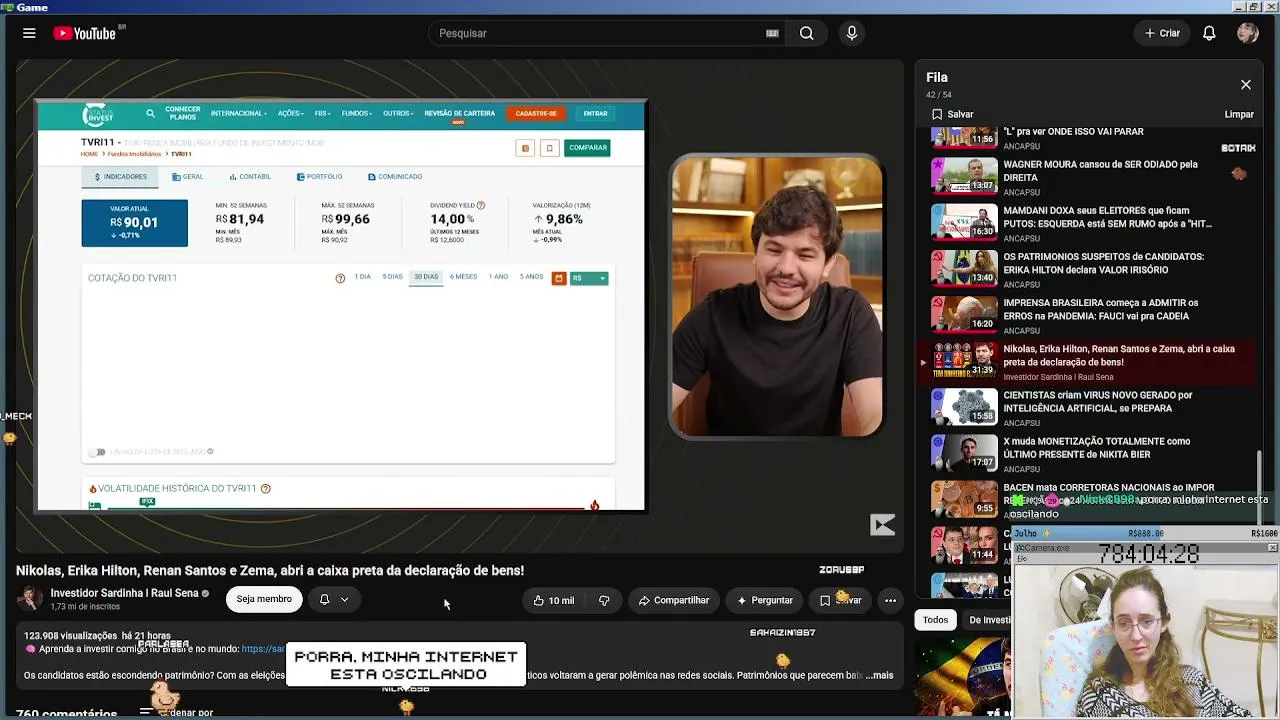1280x720 pixels.
Task: Click the orange wallet icon beside the bookmark
Action: 525,148
